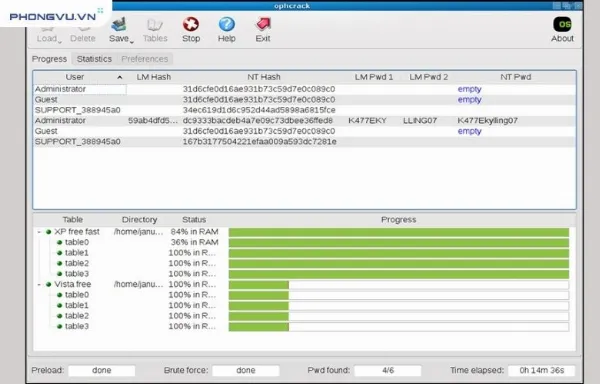The height and width of the screenshot is (384, 600).
Task: Click the green status dot for Vista free
Action: pos(49,284)
